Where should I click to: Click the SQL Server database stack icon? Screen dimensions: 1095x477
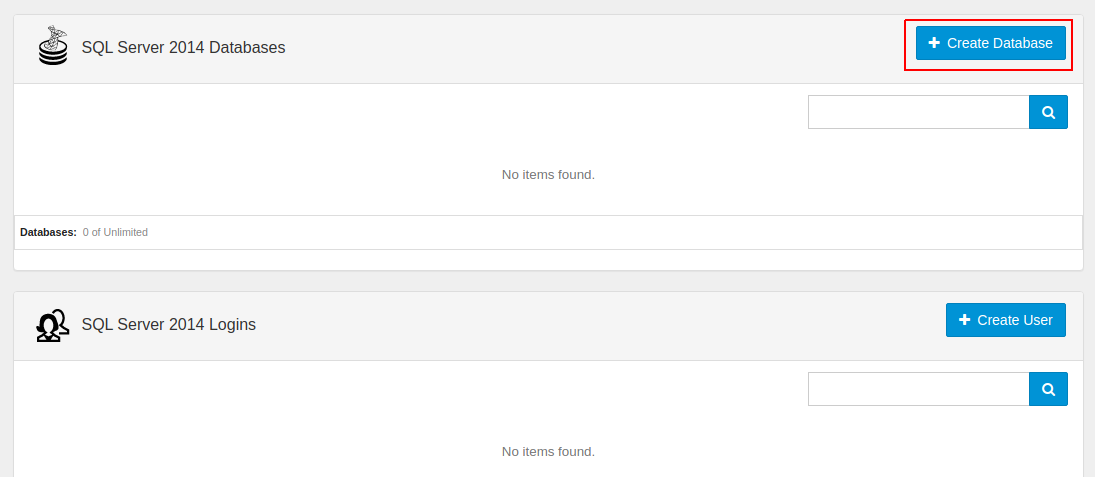pyautogui.click(x=53, y=45)
